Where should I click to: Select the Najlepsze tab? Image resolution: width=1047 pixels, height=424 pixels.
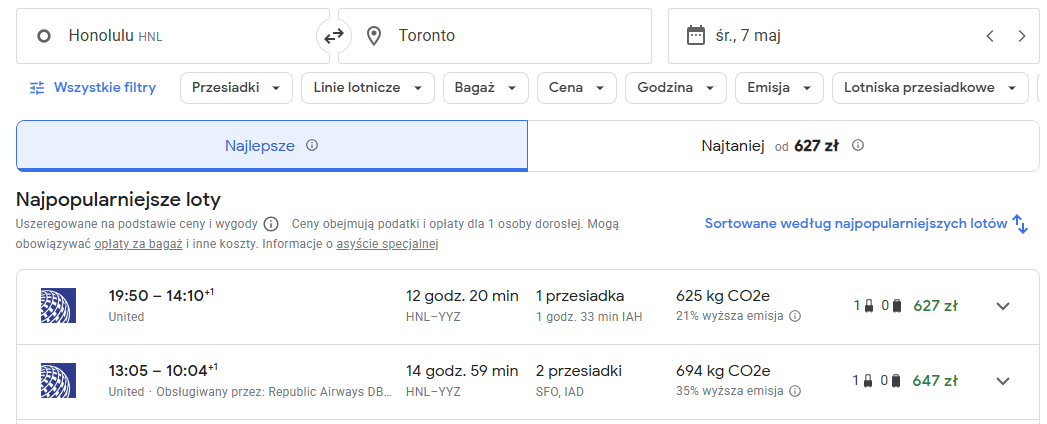click(272, 146)
